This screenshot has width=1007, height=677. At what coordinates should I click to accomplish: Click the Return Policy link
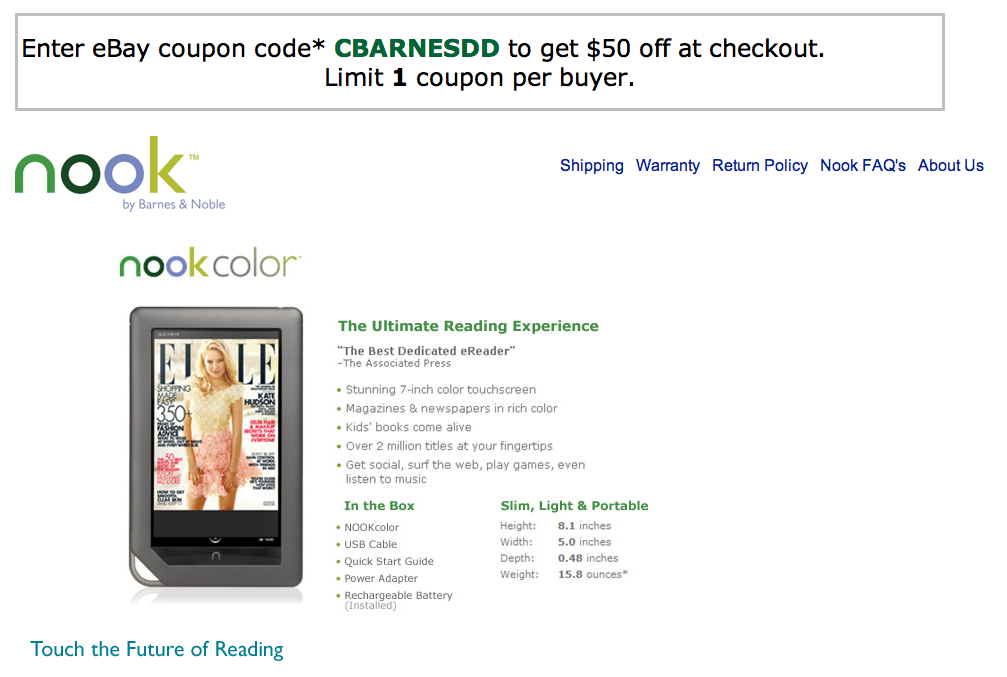click(x=760, y=166)
